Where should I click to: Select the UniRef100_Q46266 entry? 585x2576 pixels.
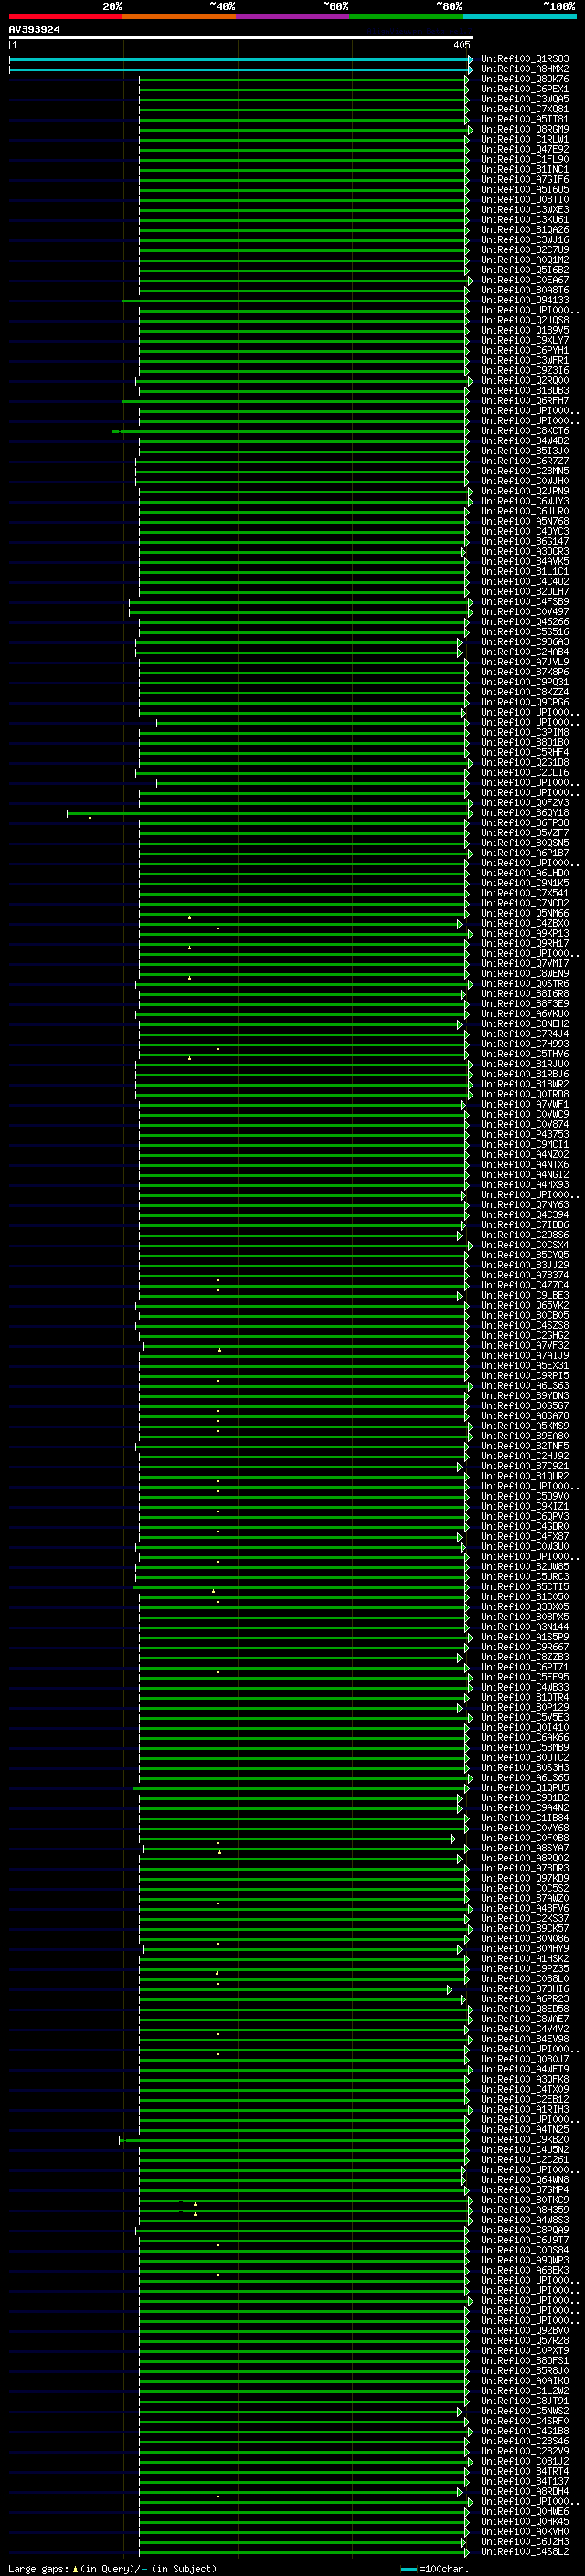tap(525, 622)
